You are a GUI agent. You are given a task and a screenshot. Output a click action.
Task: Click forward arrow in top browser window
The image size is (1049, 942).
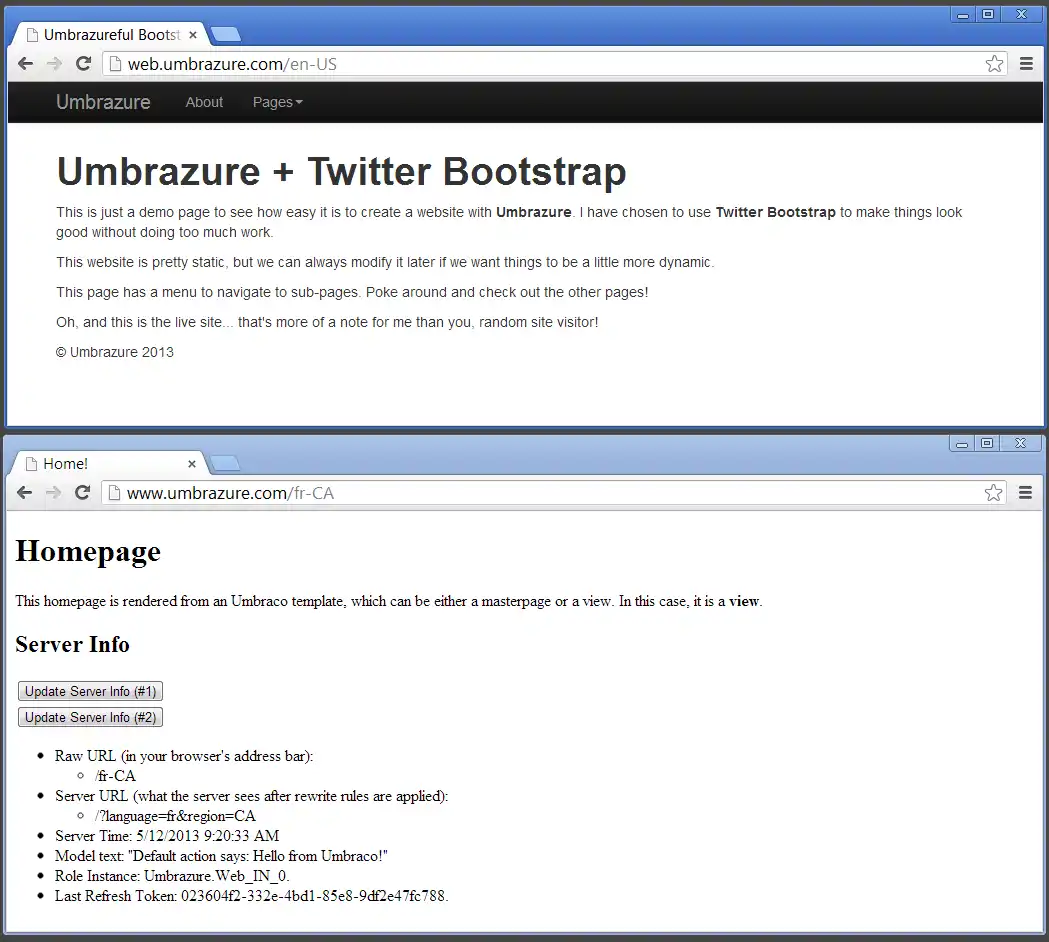point(54,64)
